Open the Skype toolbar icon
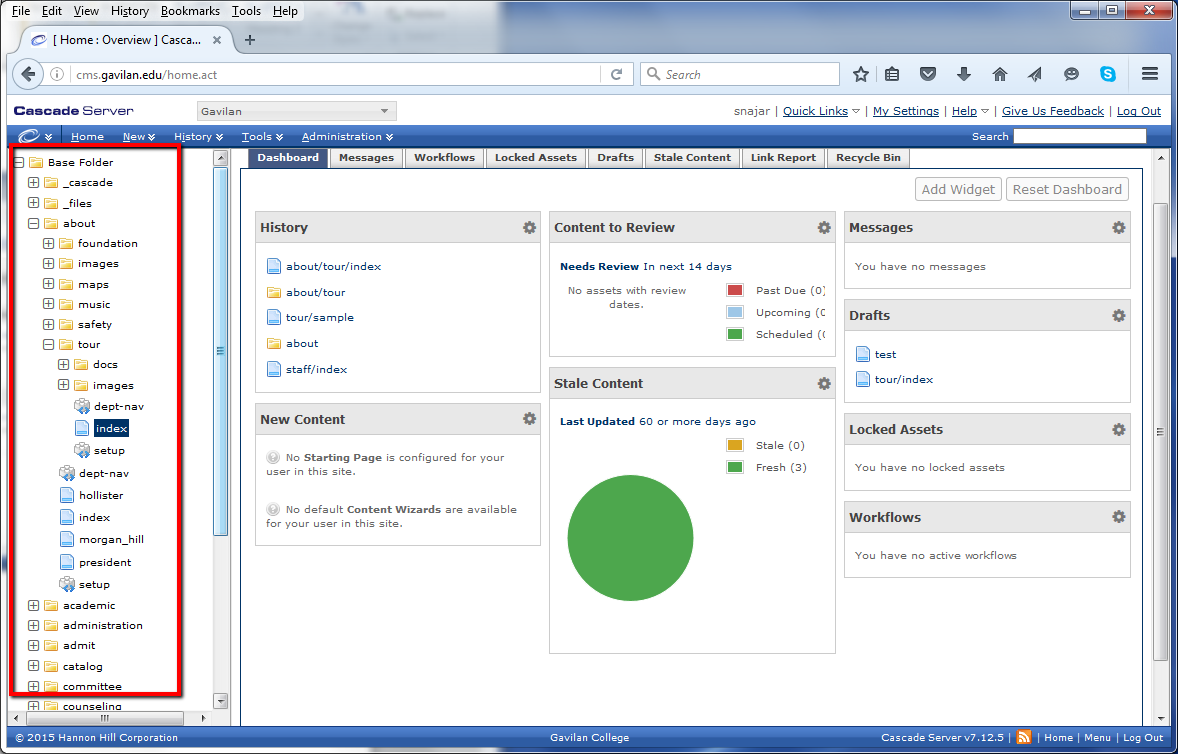The image size is (1178, 754). (x=1108, y=75)
